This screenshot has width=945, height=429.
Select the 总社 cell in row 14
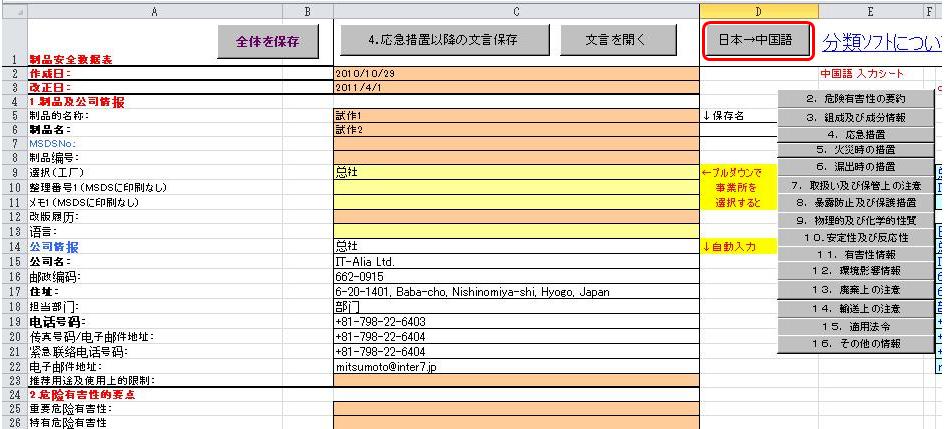[516, 246]
